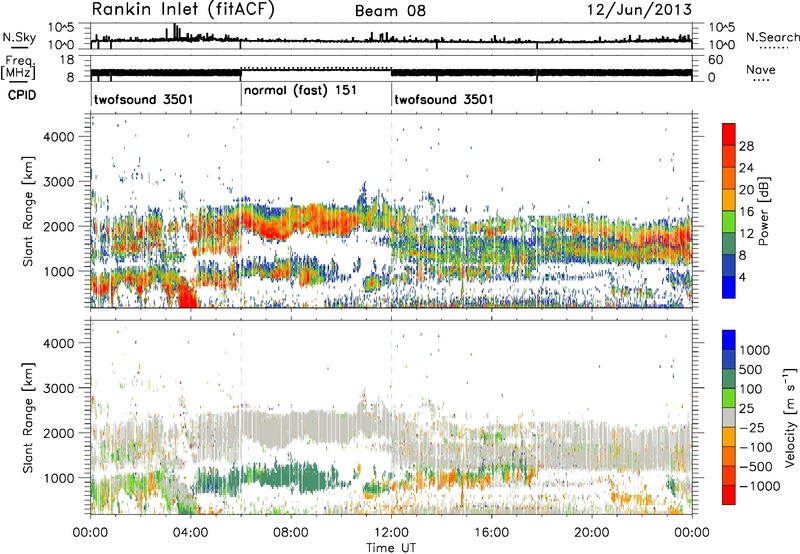Viewport: 800px width, 554px height.
Task: Select the 'N.Search' legend label
Action: (x=772, y=37)
